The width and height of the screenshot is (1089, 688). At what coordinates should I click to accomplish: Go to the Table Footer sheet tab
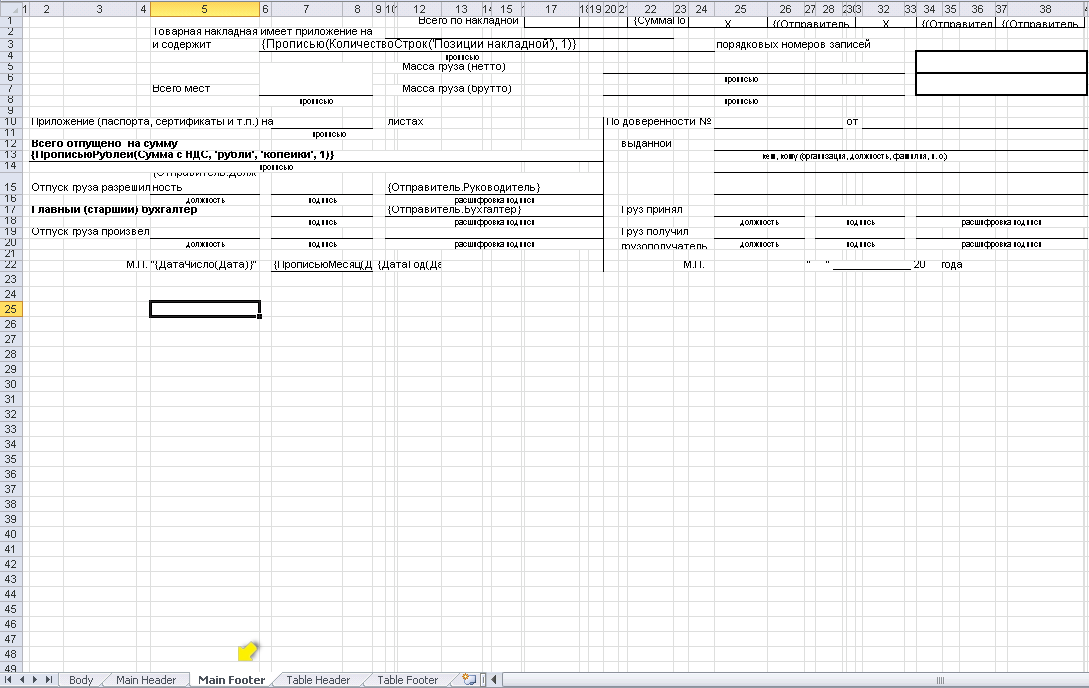(x=408, y=680)
